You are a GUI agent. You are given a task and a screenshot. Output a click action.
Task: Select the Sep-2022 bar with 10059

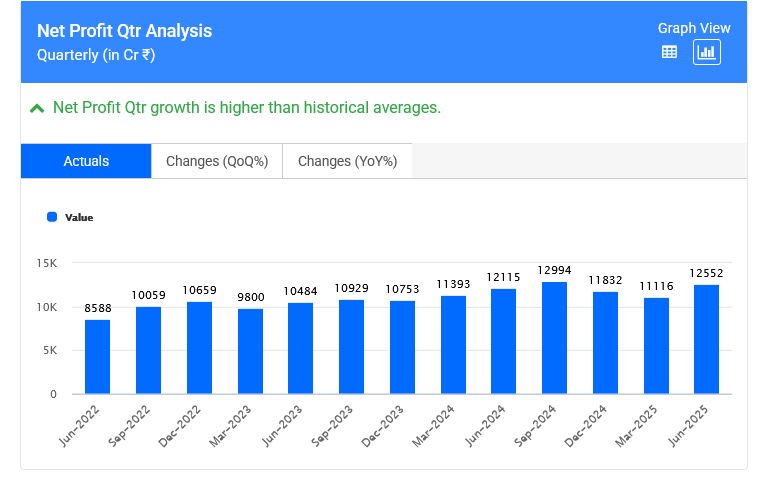[148, 350]
